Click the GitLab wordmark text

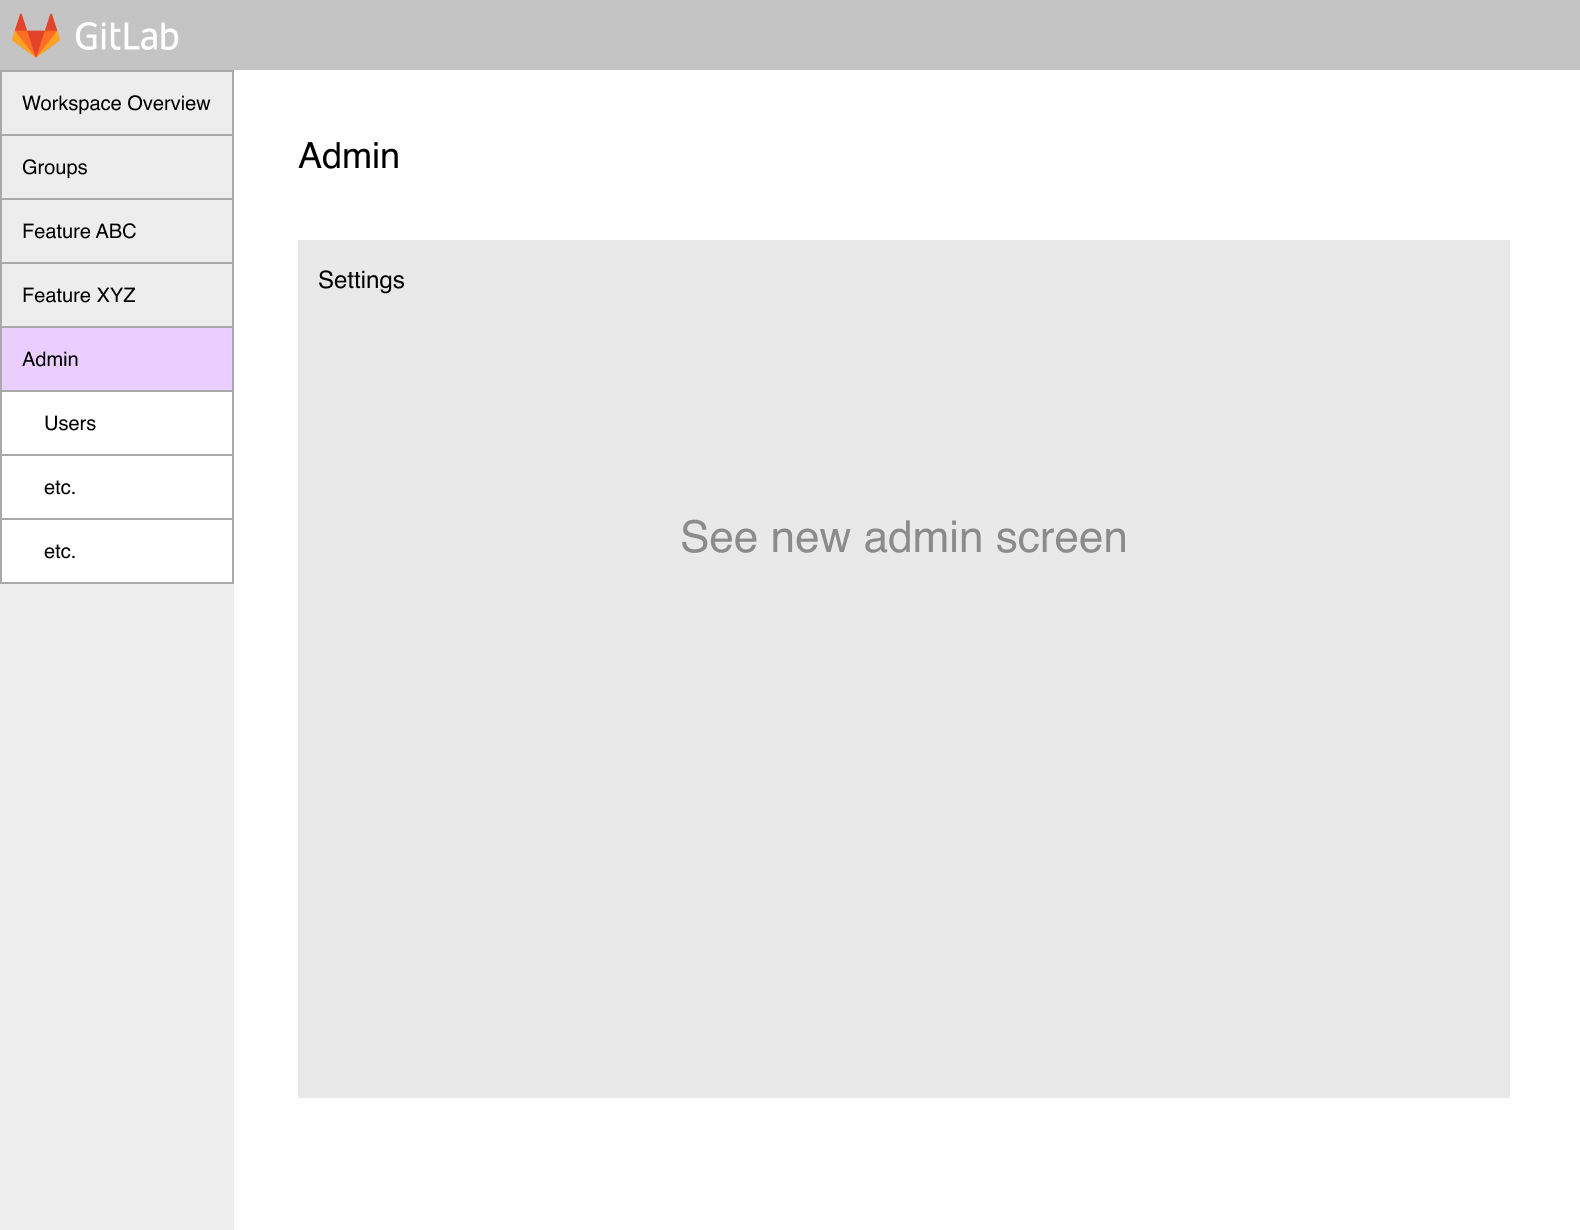click(x=126, y=37)
